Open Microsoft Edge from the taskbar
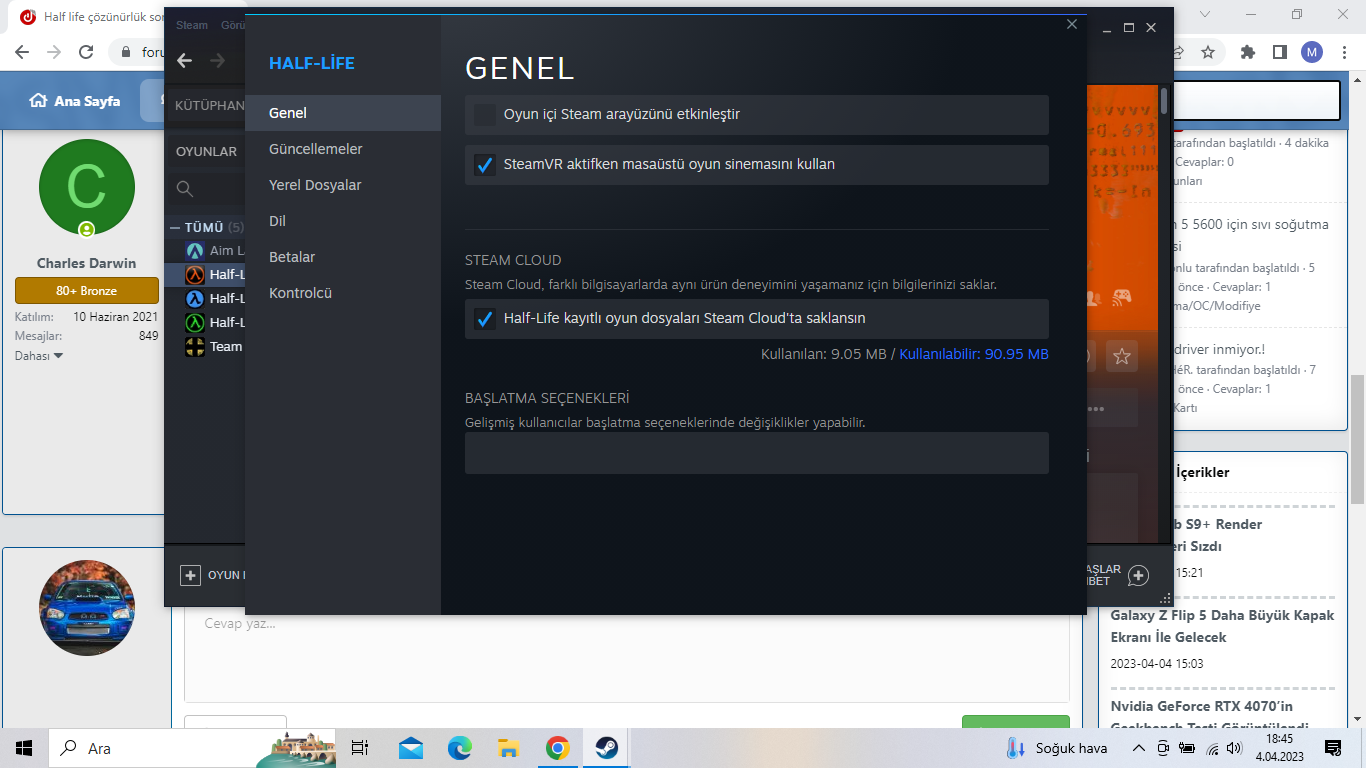This screenshot has width=1366, height=768. (459, 748)
